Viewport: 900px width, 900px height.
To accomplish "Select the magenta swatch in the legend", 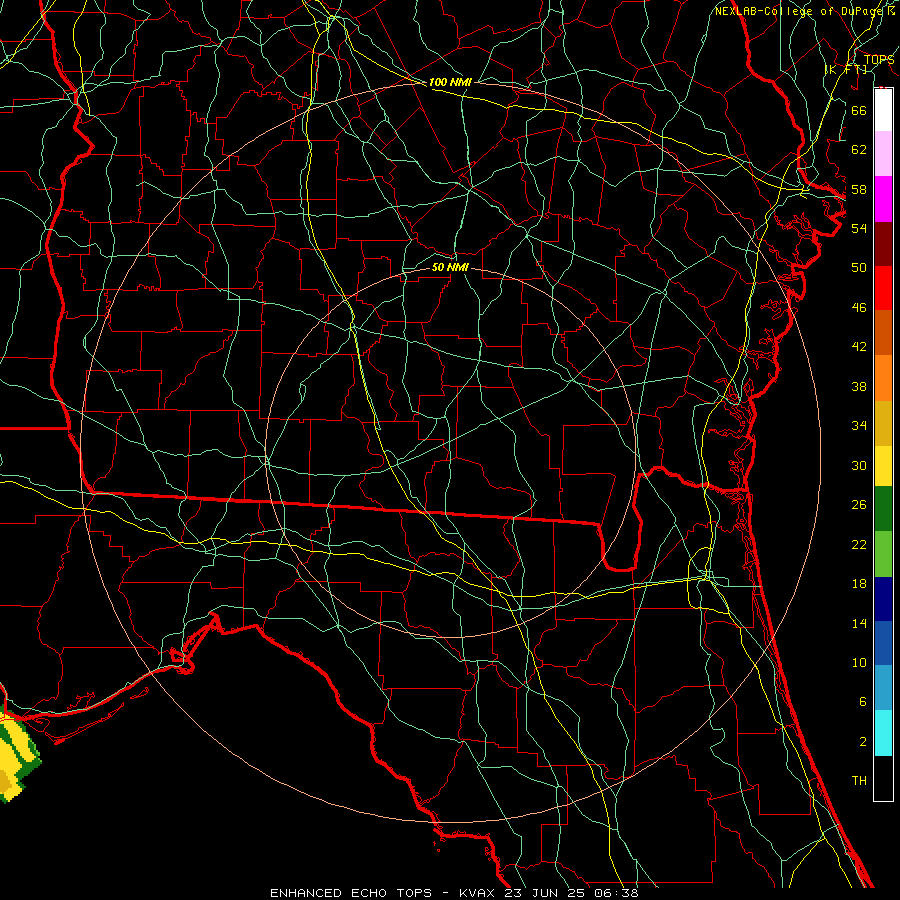I will [x=883, y=199].
